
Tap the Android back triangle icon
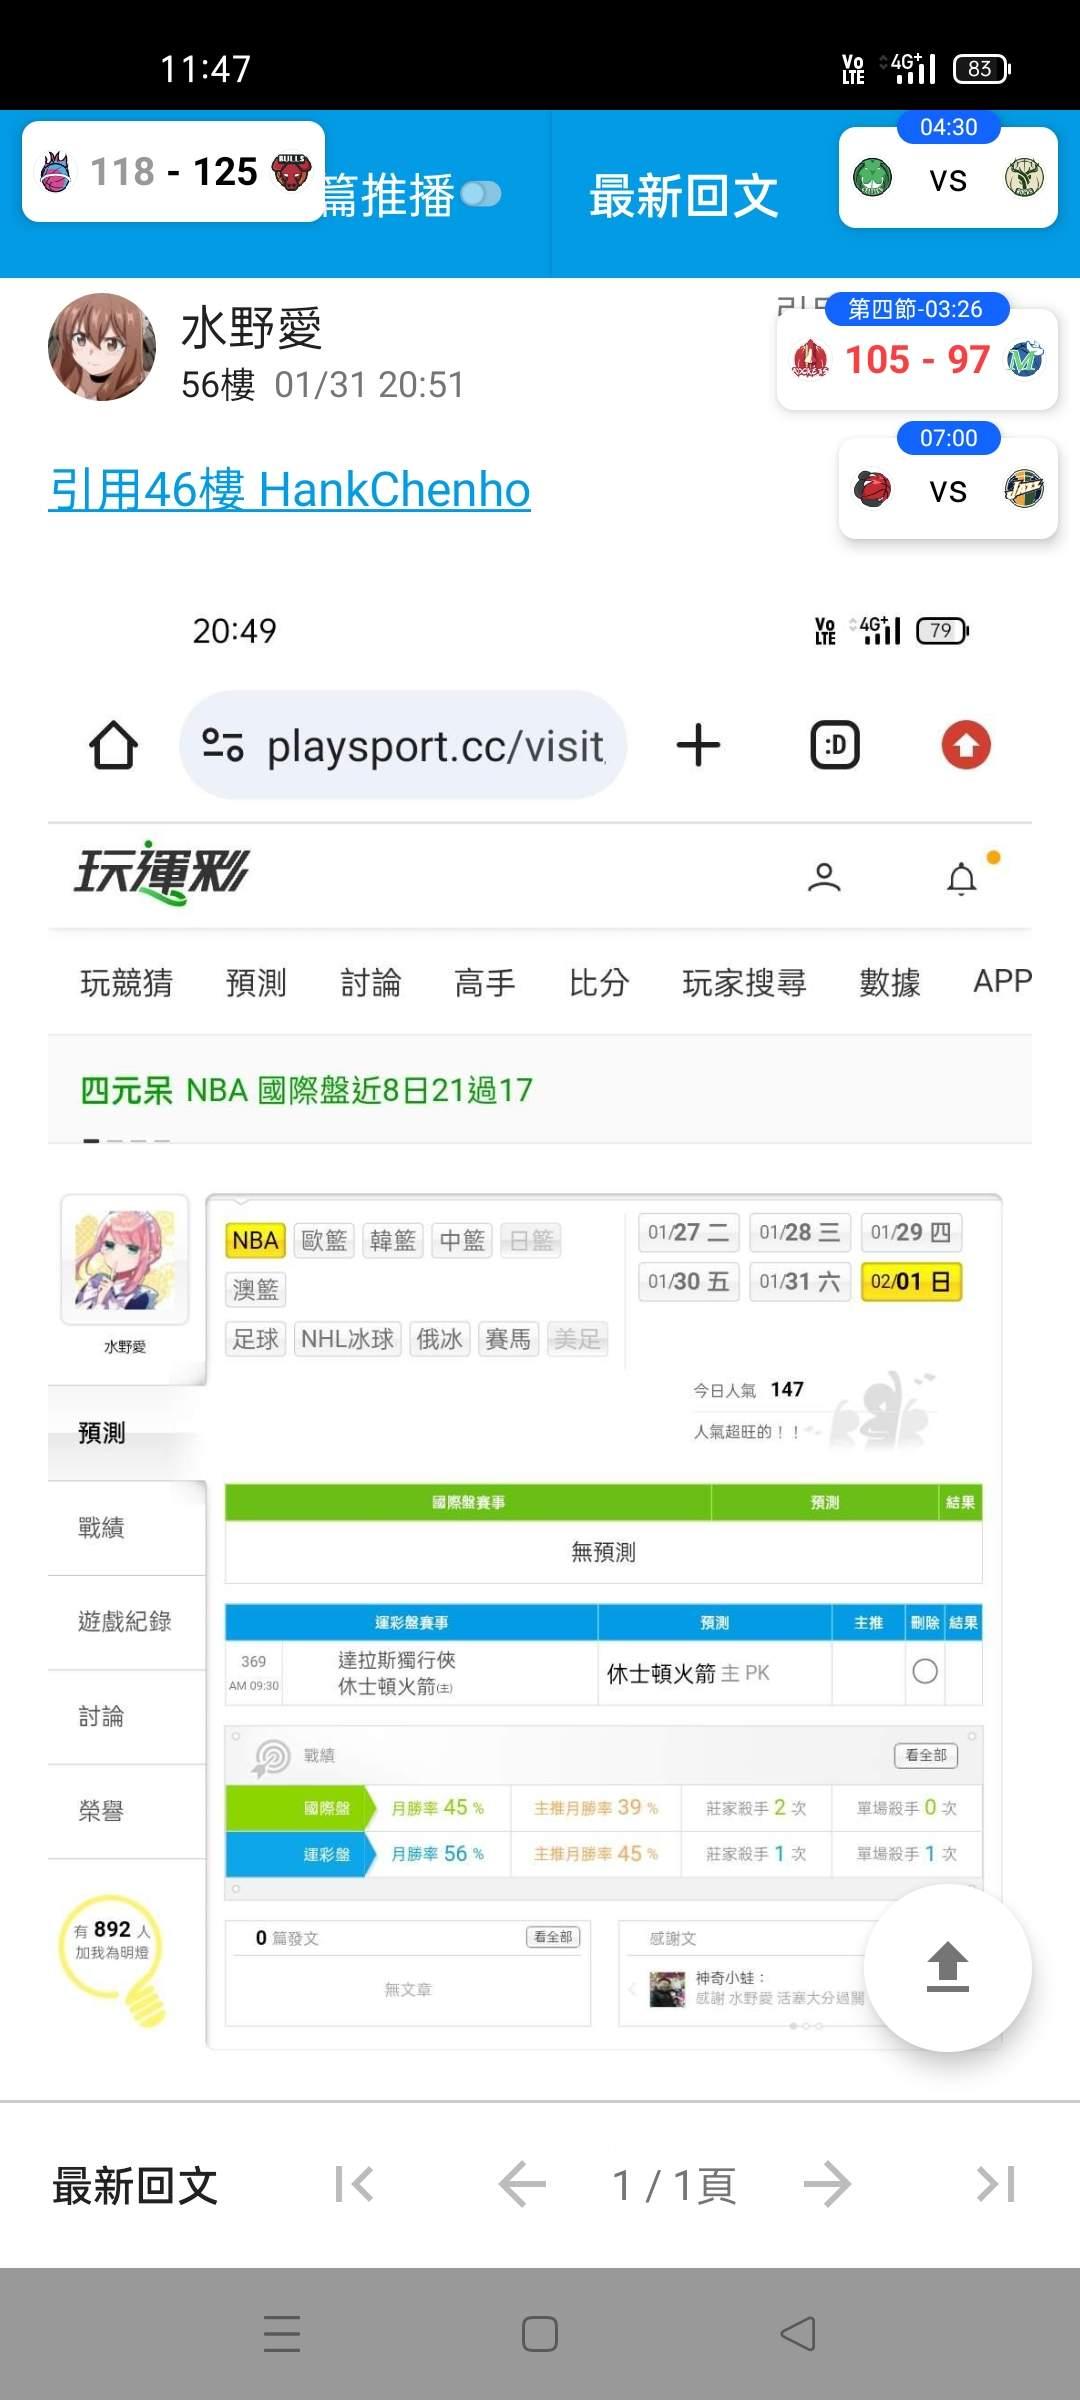(798, 2334)
